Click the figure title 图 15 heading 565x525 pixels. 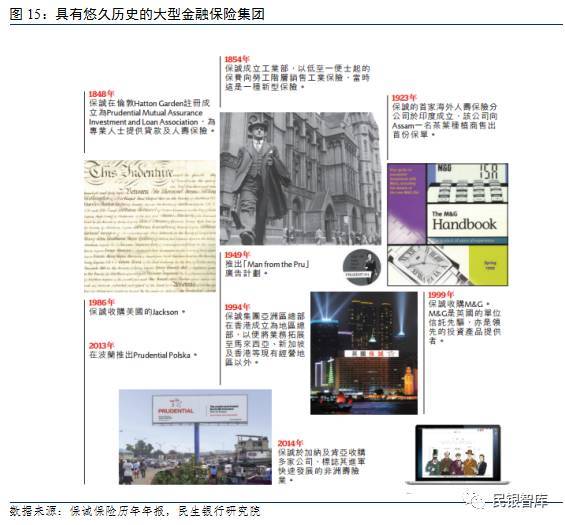(137, 14)
